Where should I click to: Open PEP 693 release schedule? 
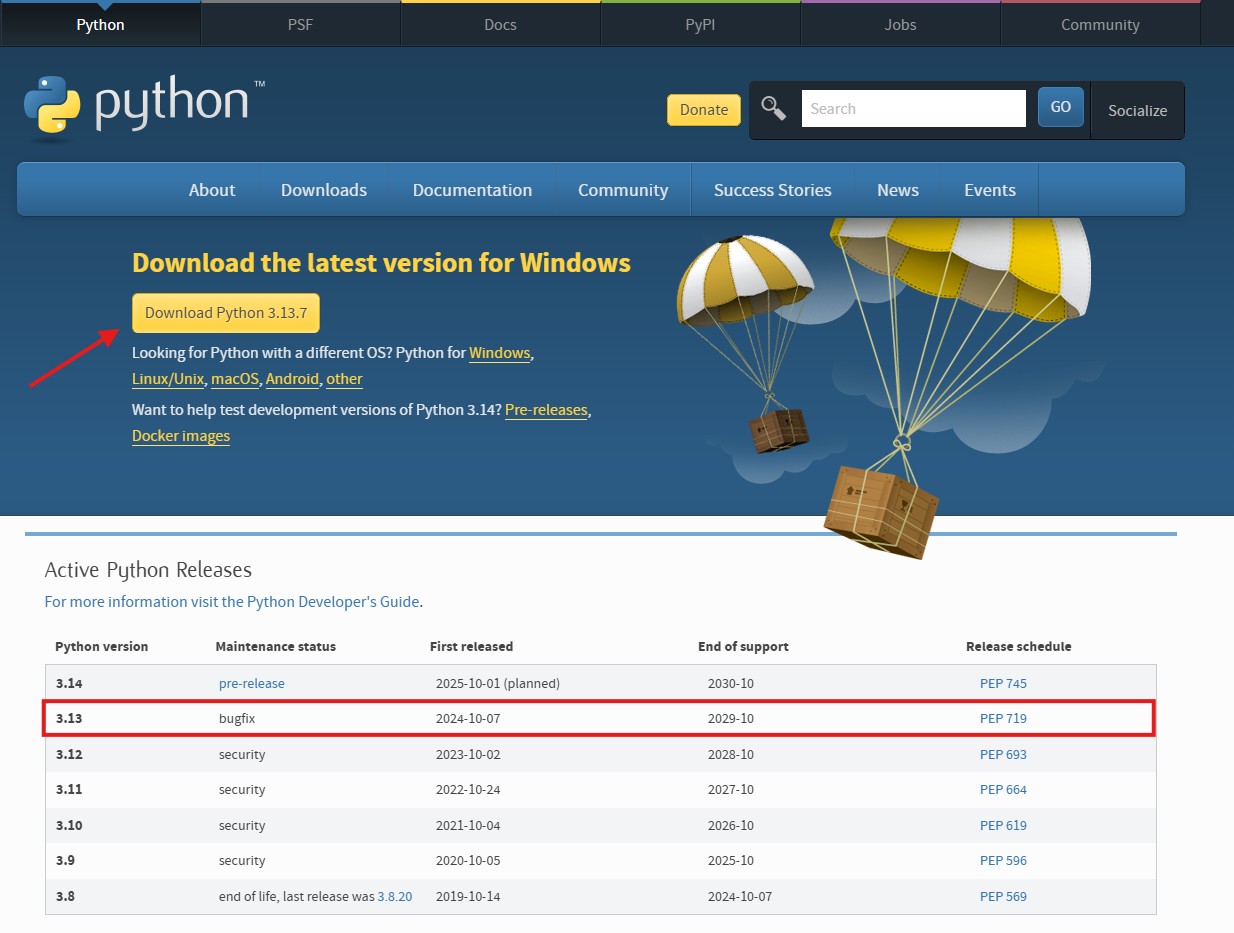(1003, 754)
